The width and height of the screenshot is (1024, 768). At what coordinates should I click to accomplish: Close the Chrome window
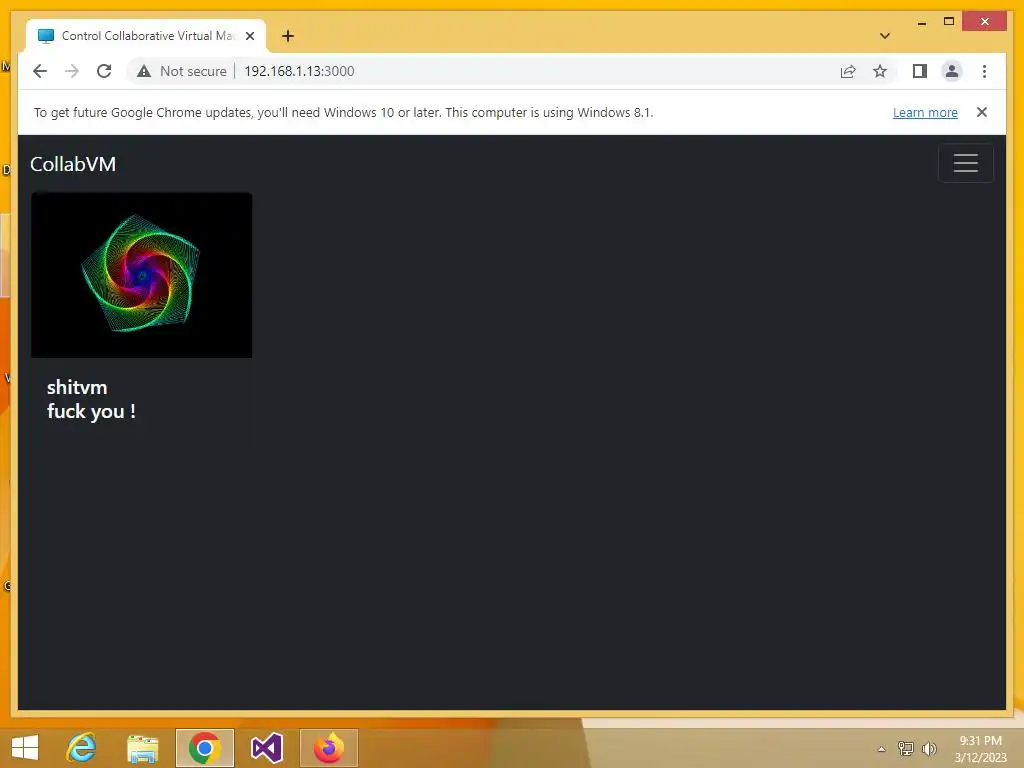985,22
